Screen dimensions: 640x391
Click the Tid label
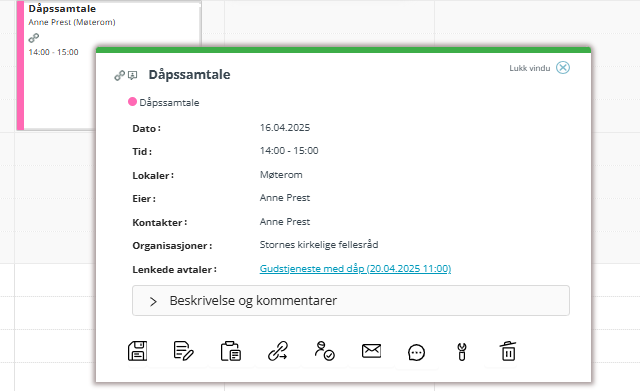[142, 152]
